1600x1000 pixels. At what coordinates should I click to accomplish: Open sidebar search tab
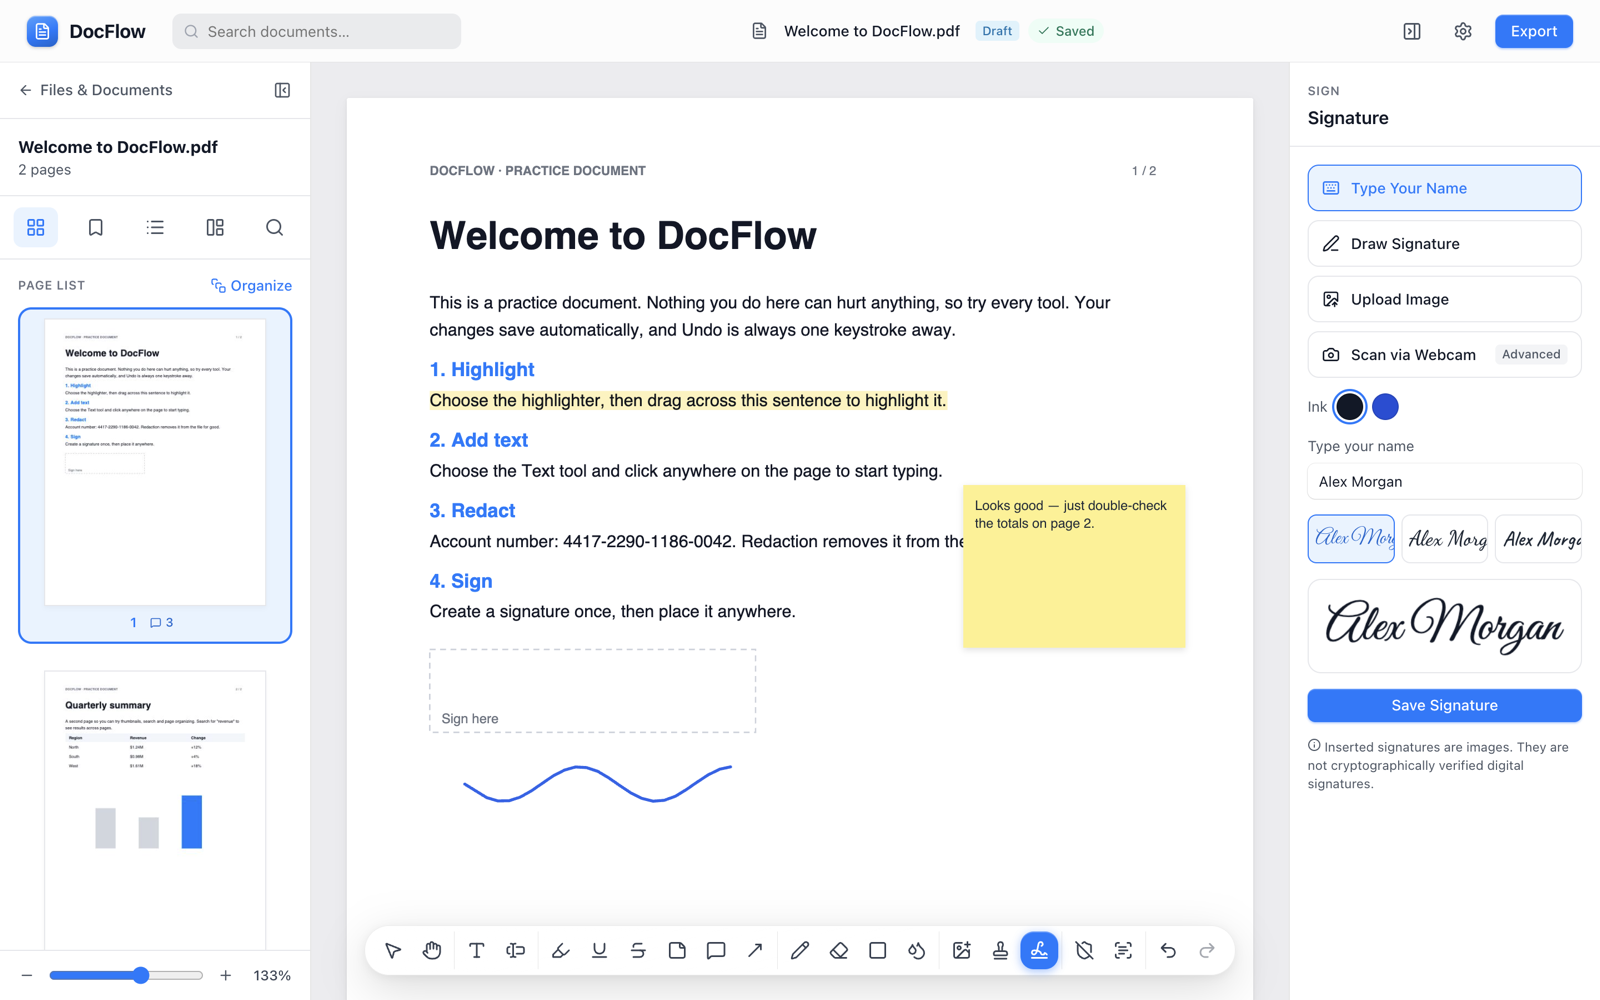(x=274, y=228)
